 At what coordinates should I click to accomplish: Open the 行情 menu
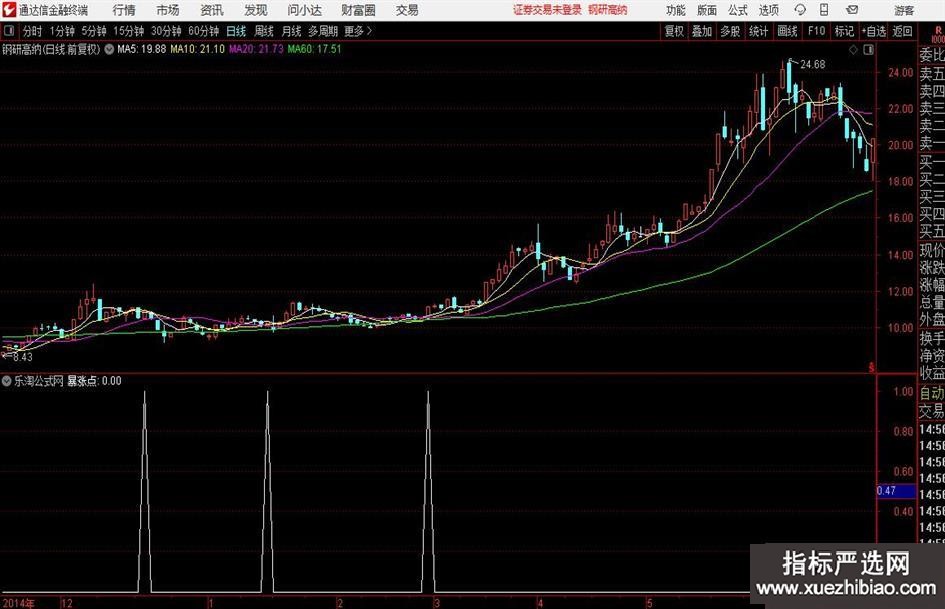point(124,10)
